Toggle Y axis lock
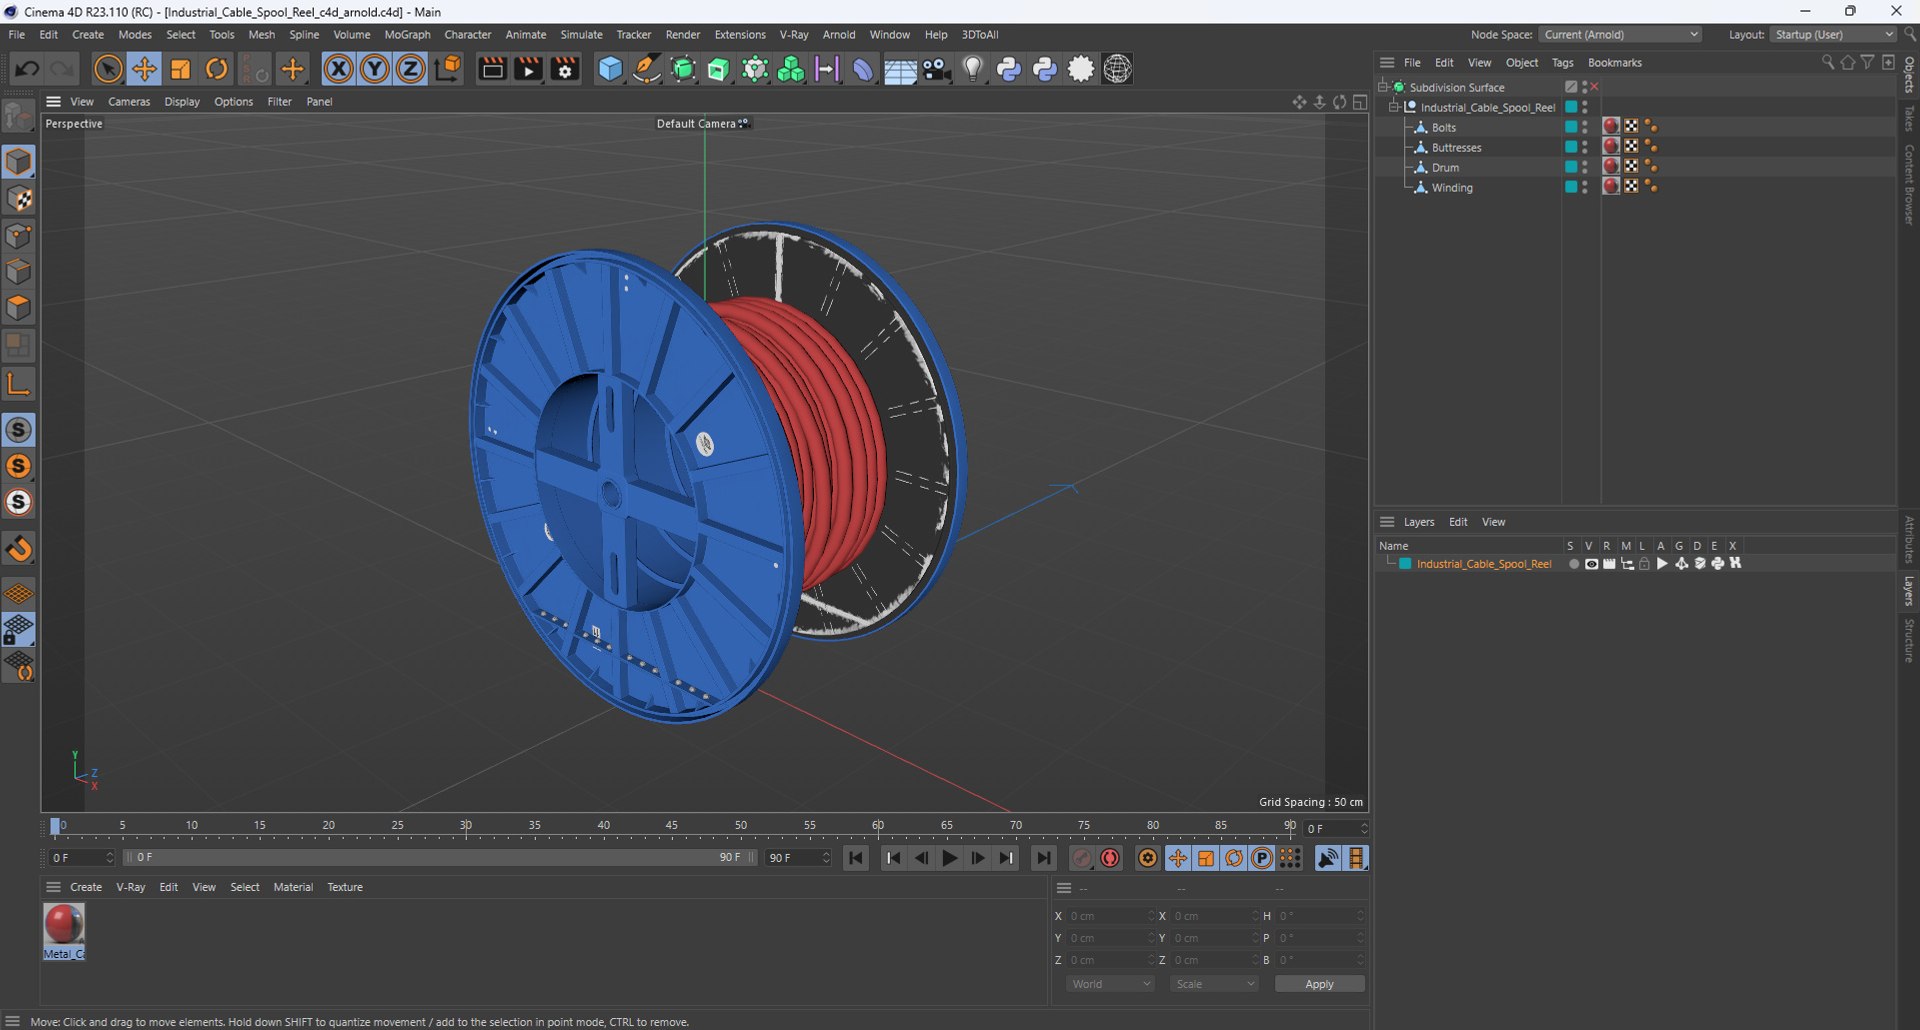Image resolution: width=1920 pixels, height=1030 pixels. (375, 69)
